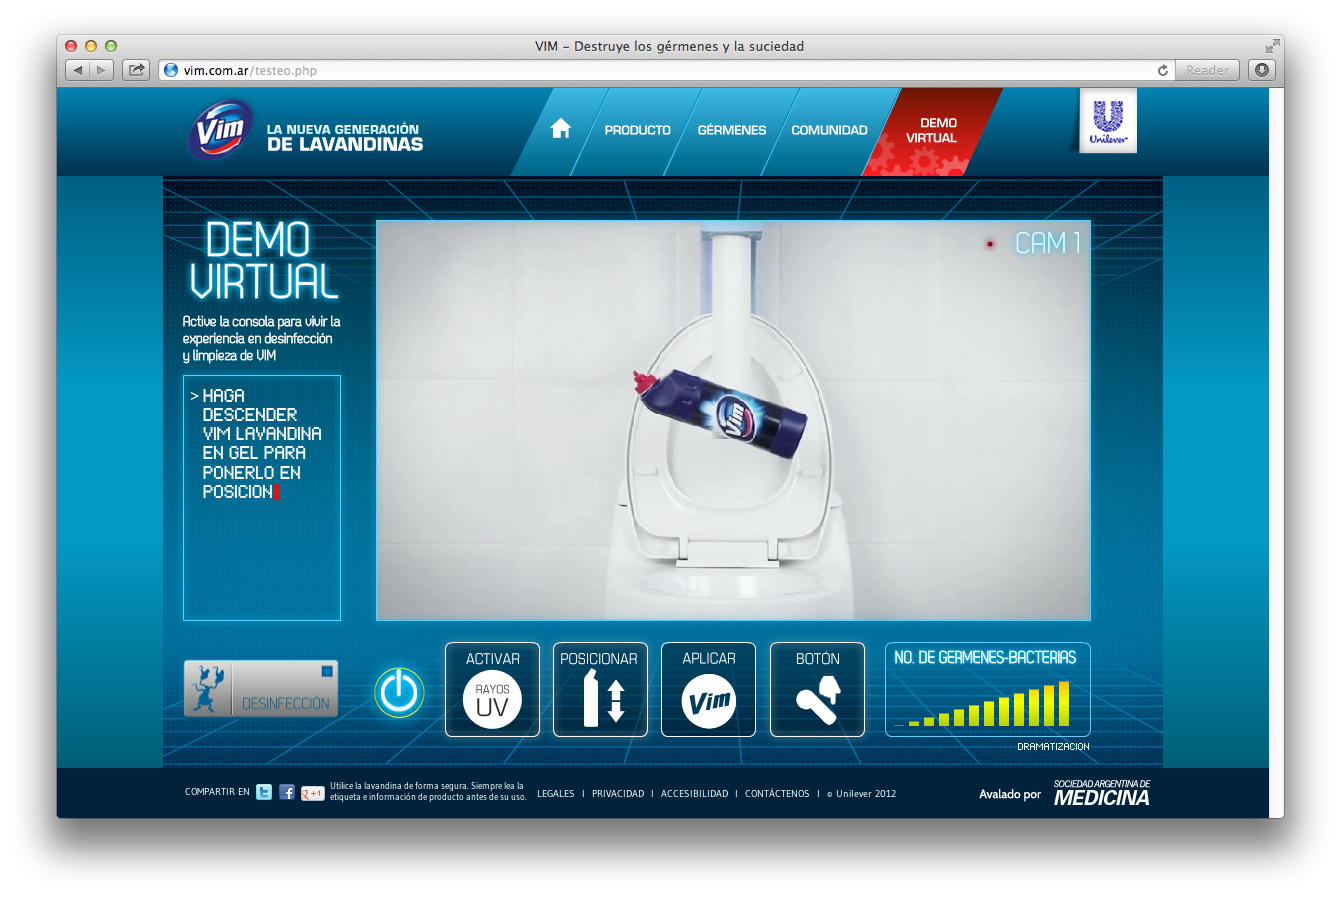The image size is (1341, 897).
Task: Select the Posicionar bottle control
Action: tap(600, 689)
